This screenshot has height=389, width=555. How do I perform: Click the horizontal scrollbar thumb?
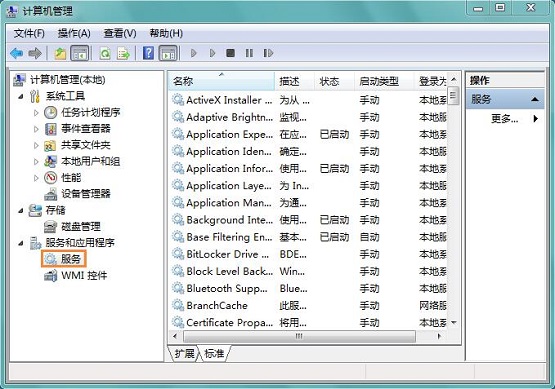point(299,336)
